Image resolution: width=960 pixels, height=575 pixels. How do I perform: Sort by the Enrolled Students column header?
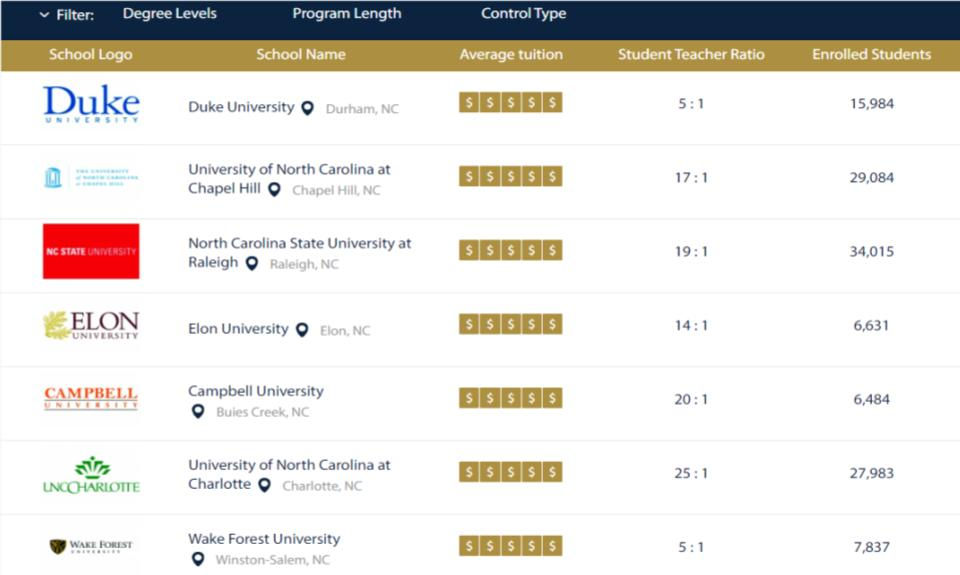click(x=871, y=54)
